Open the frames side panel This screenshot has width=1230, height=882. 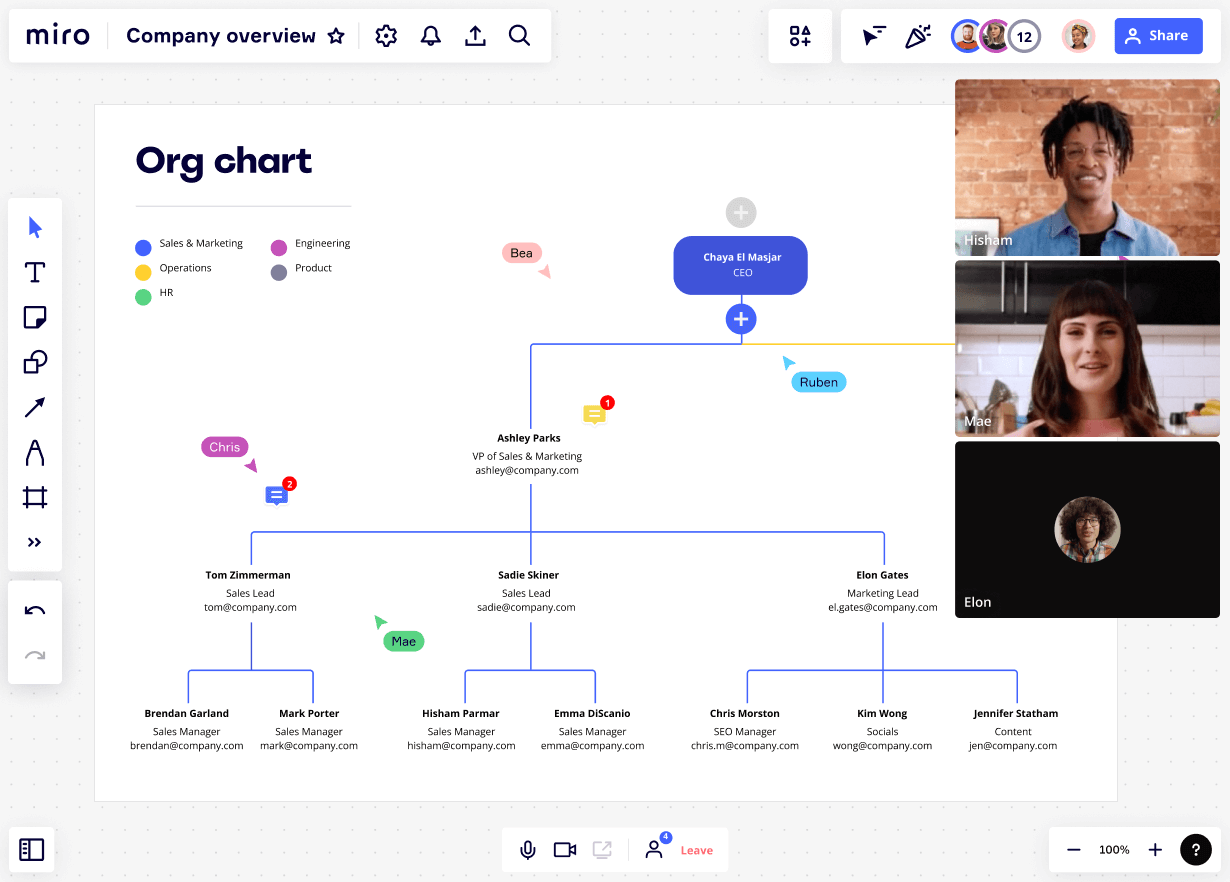(32, 850)
